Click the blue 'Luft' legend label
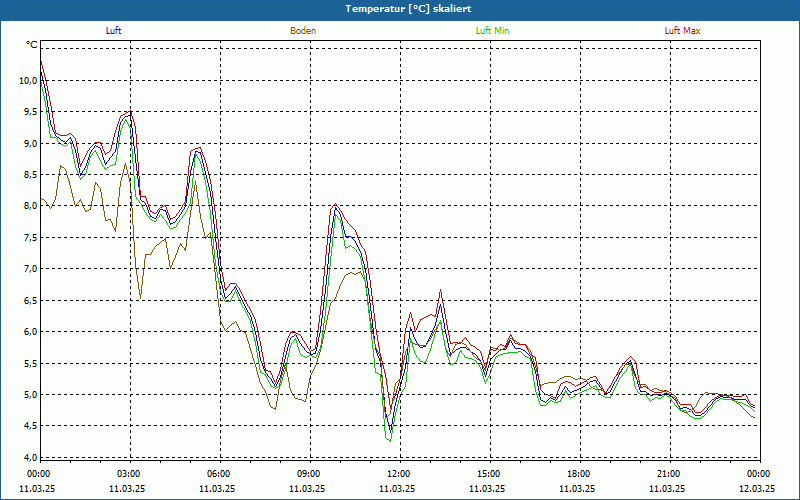 (x=113, y=31)
